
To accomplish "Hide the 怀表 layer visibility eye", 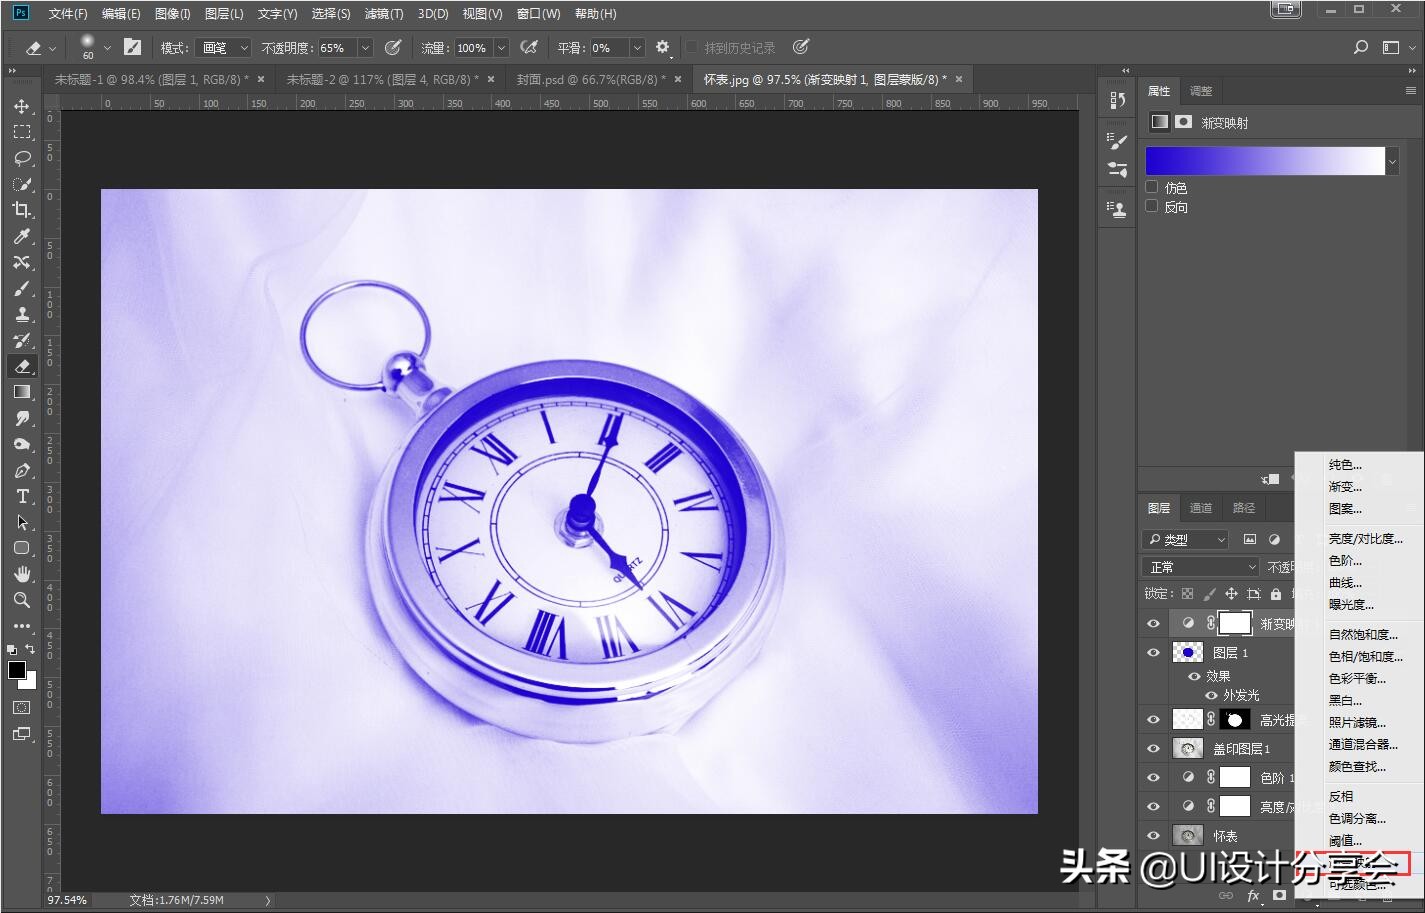I will pyautogui.click(x=1153, y=835).
